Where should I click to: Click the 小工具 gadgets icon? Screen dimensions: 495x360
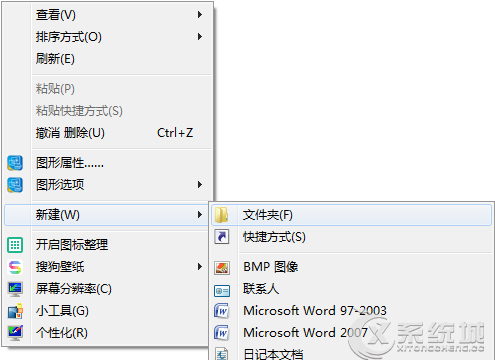point(15,311)
